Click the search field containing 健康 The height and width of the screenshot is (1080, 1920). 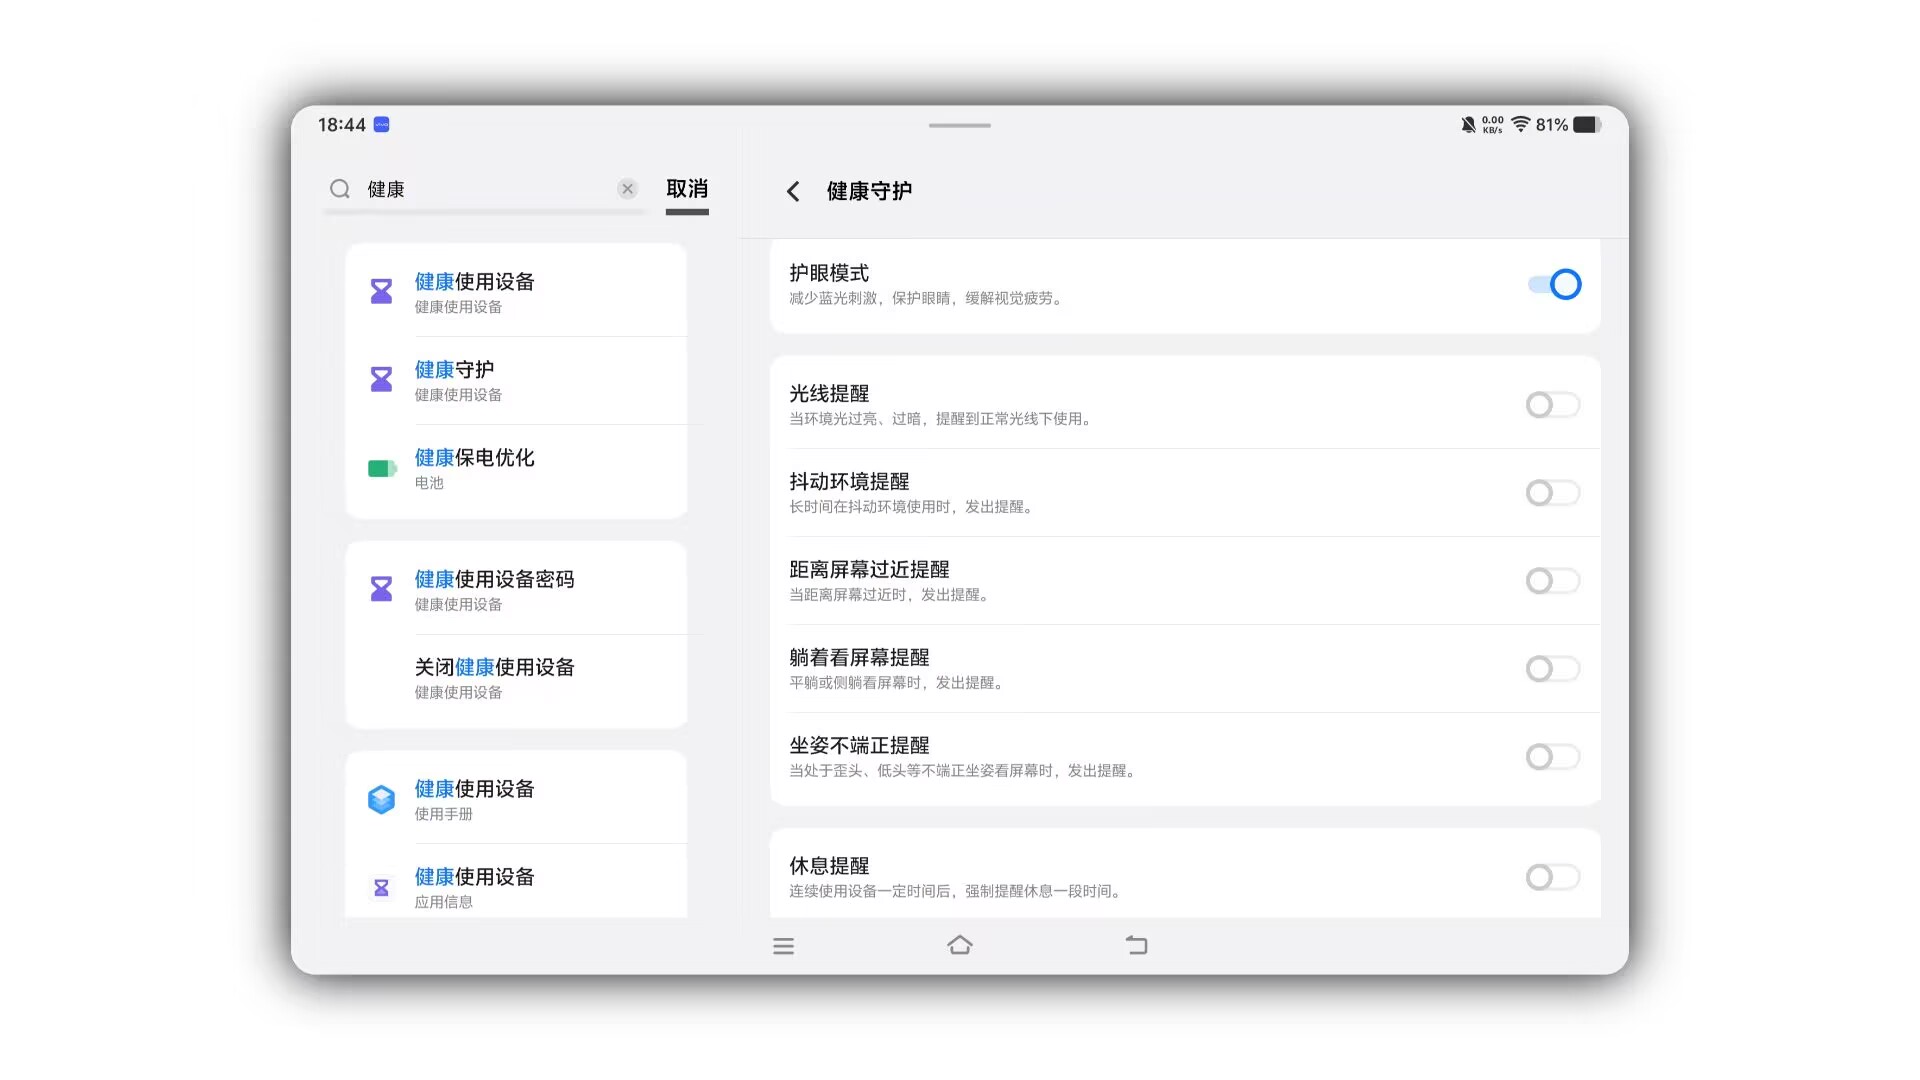[480, 189]
